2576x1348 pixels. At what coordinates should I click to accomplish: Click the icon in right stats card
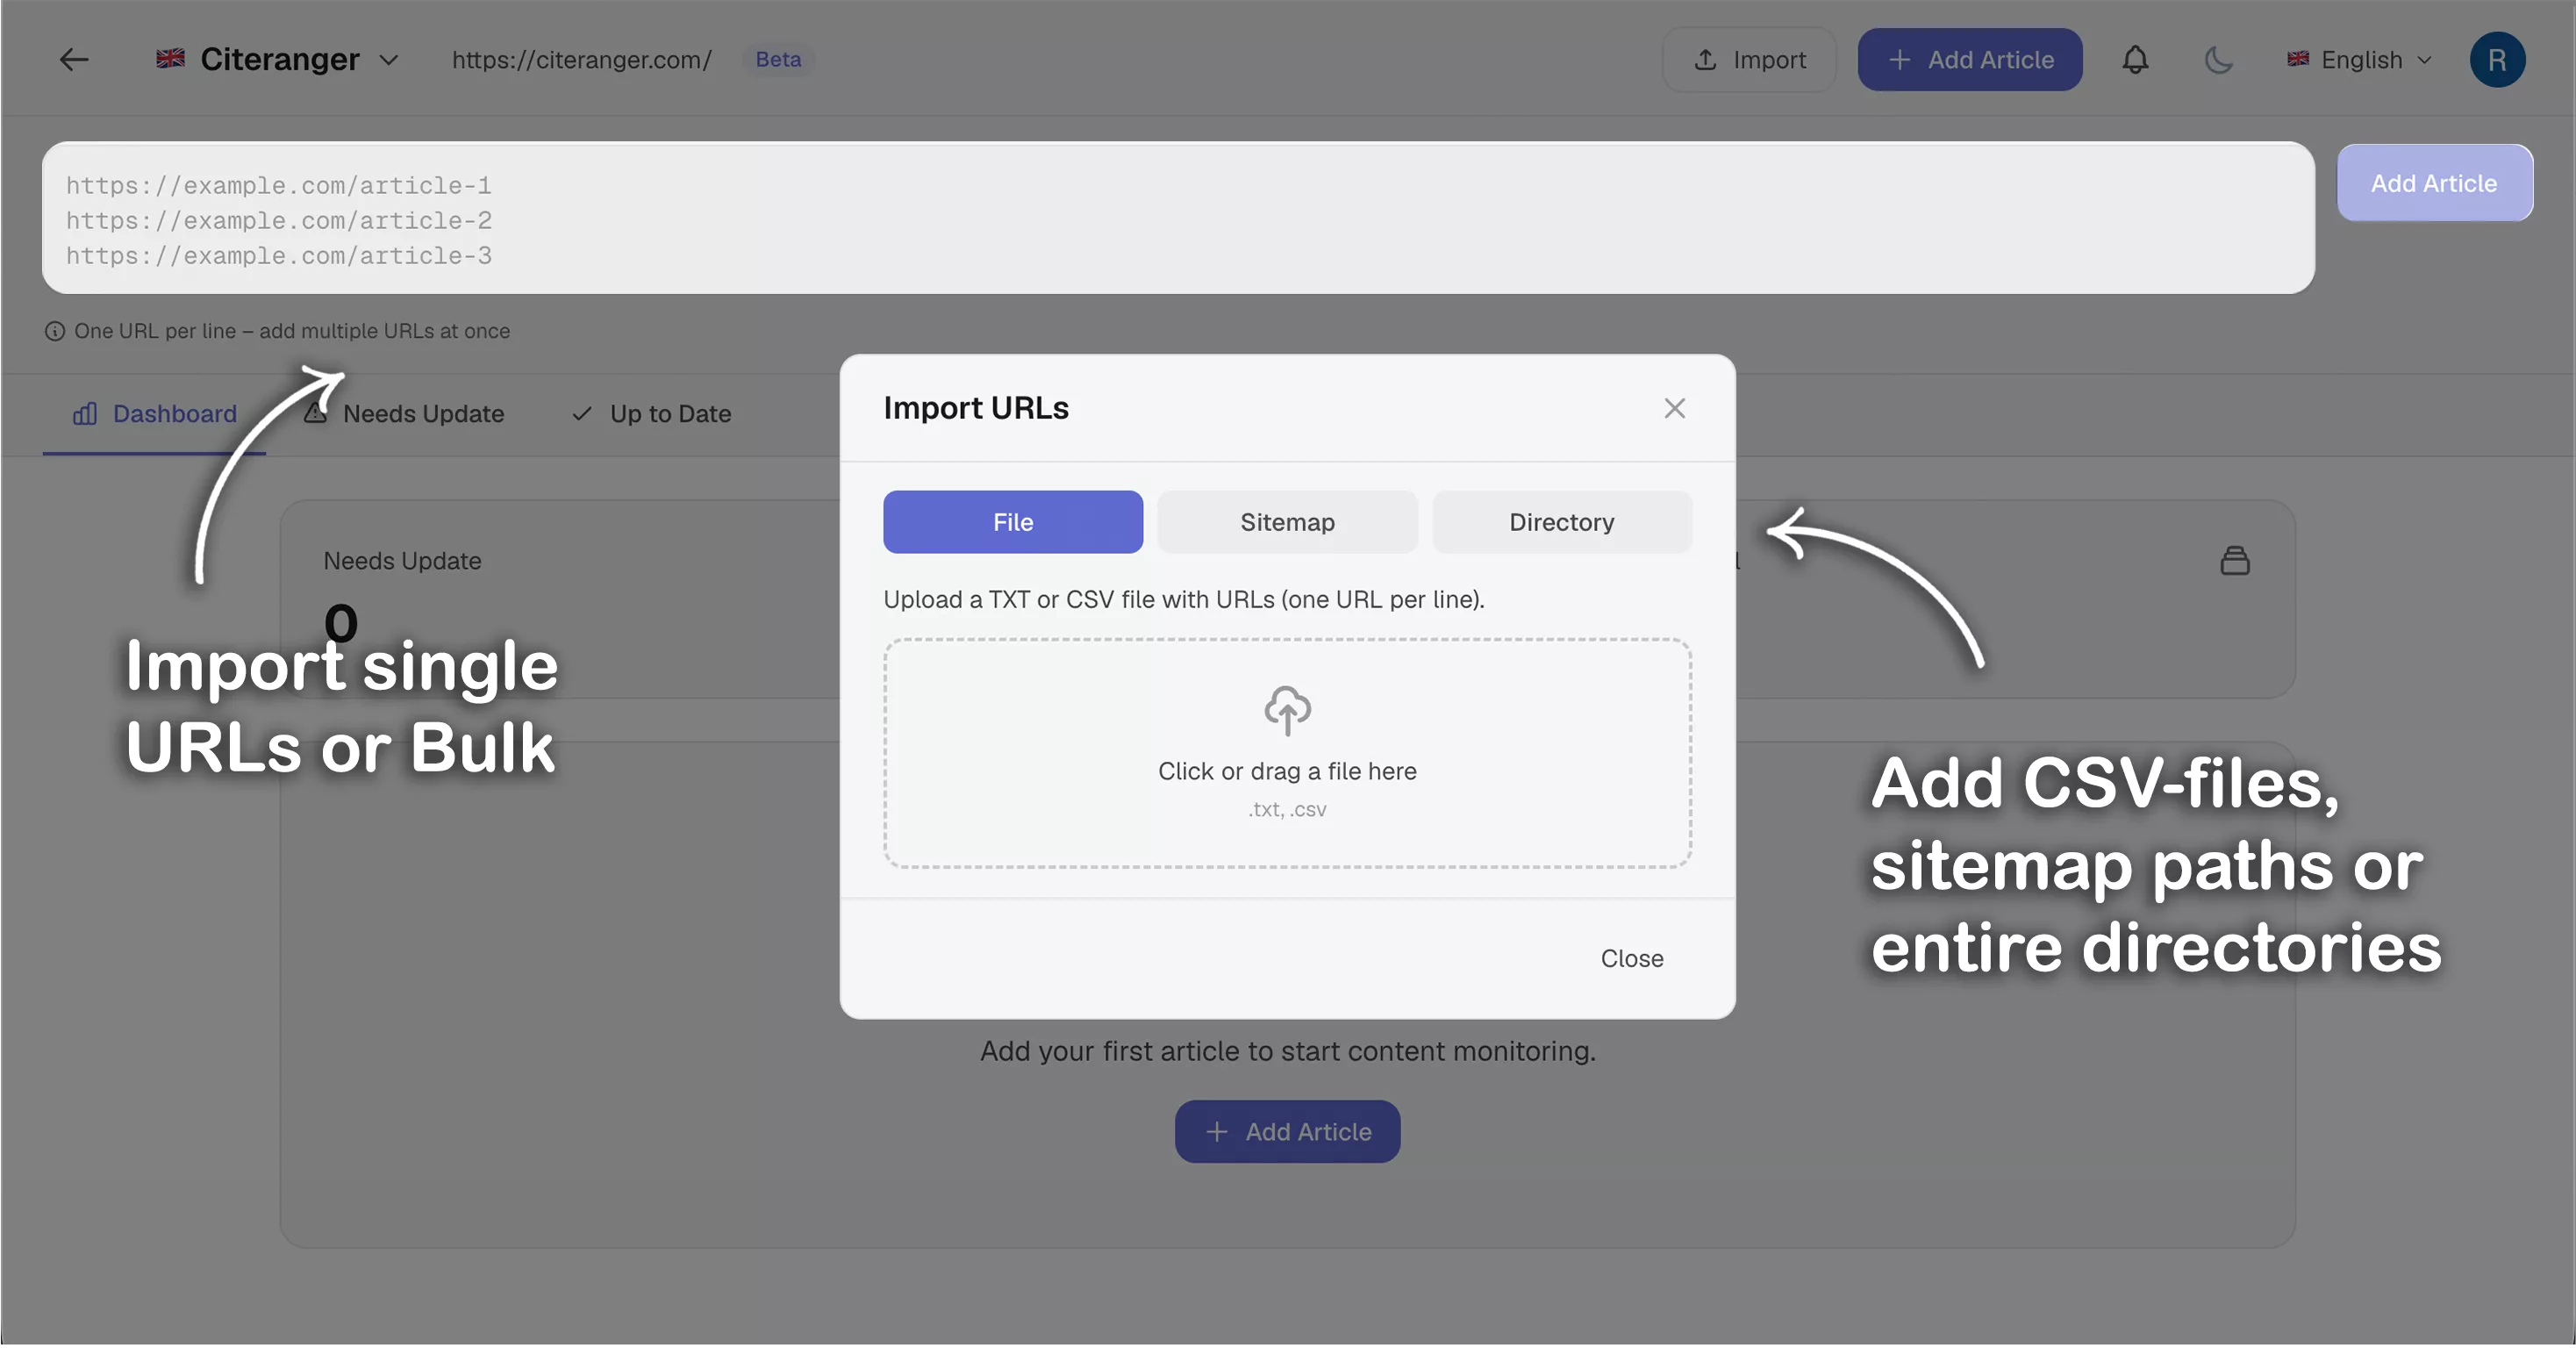[x=2234, y=561]
